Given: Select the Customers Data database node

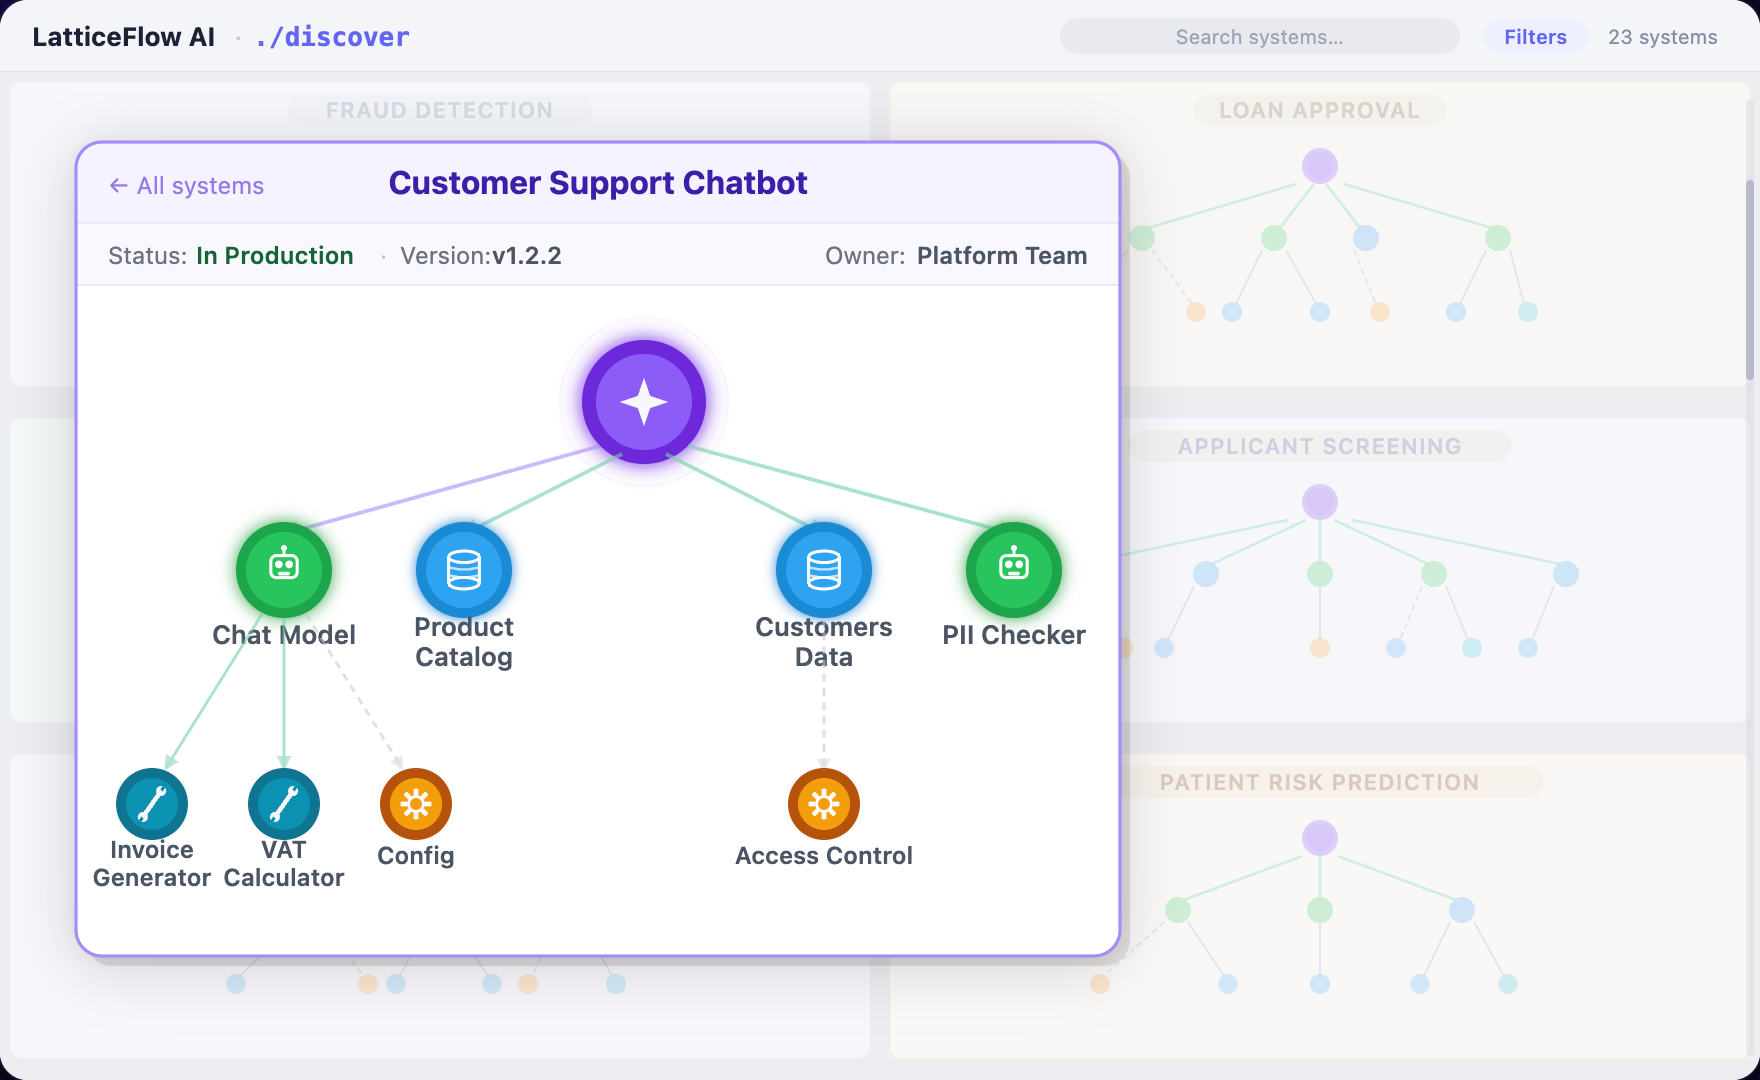Looking at the screenshot, I should pos(824,569).
